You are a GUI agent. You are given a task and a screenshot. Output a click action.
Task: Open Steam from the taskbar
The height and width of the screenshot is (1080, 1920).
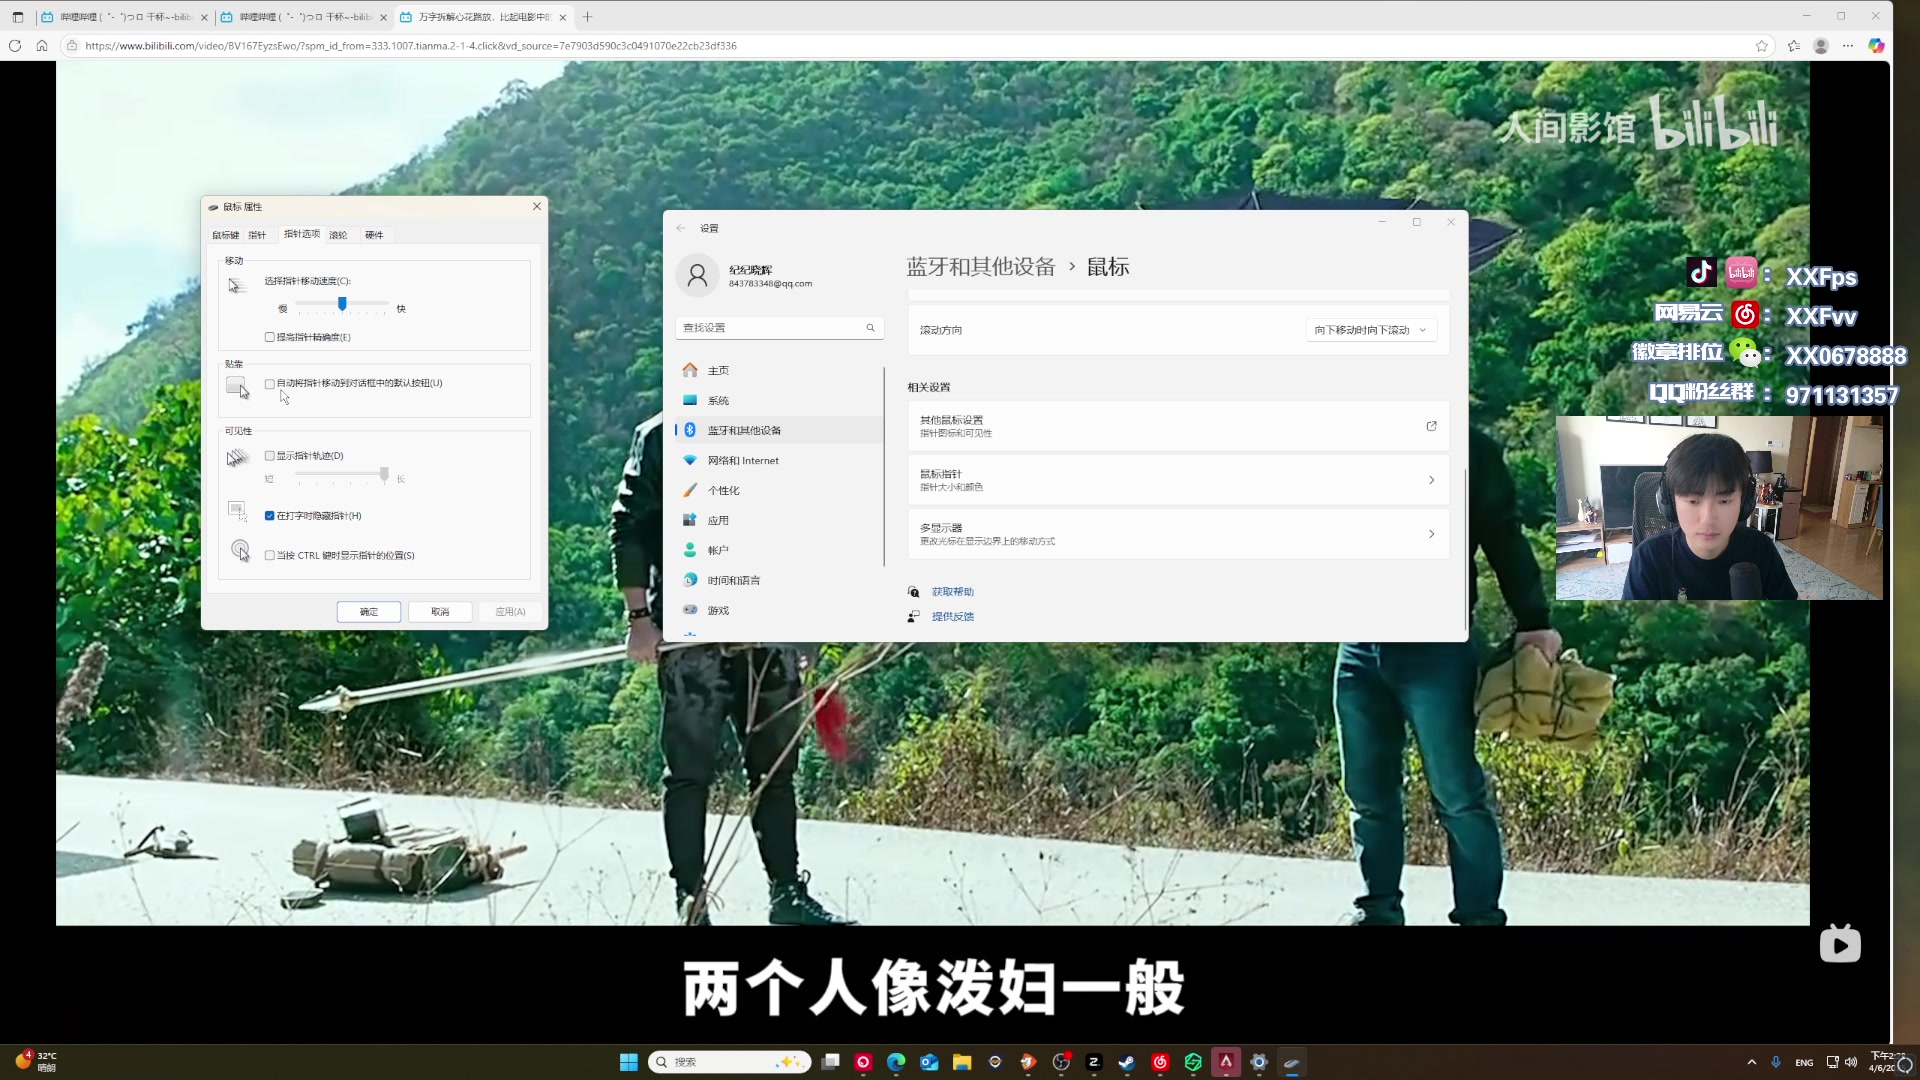1127,1062
